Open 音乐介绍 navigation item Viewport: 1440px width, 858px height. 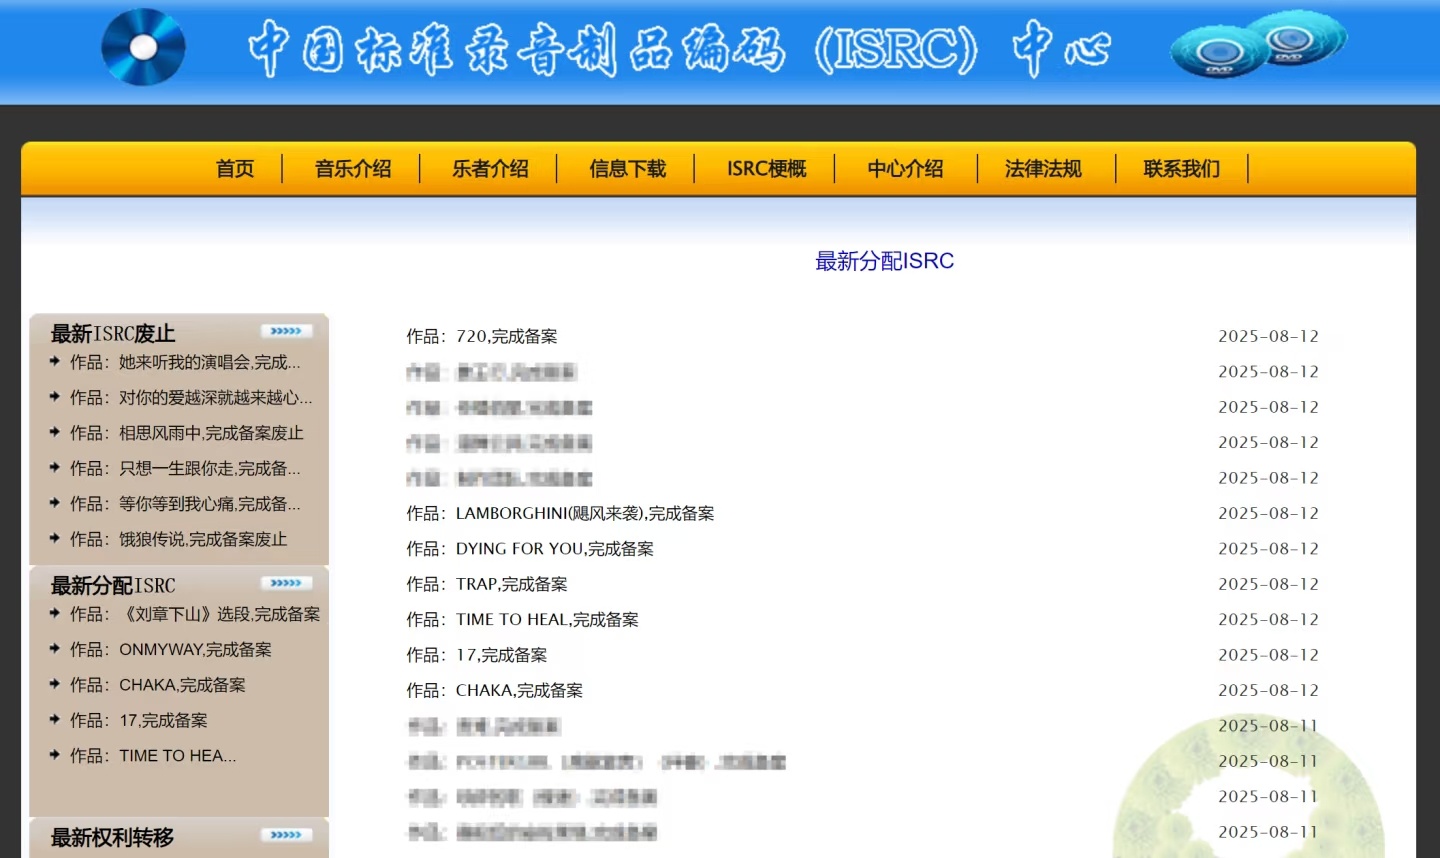353,169
